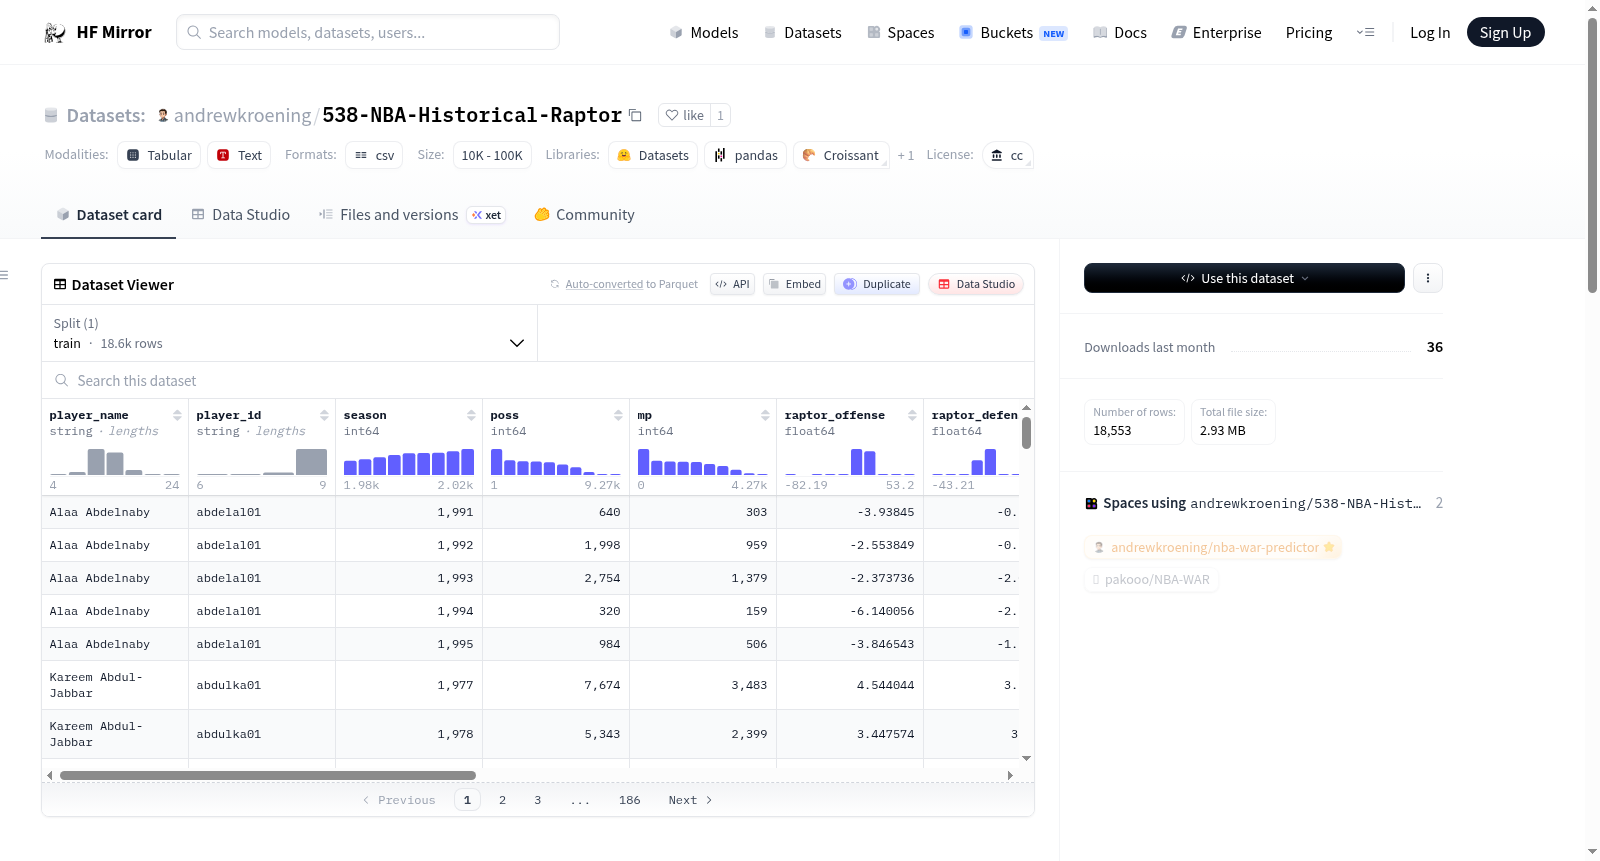The image size is (1600, 861).
Task: Focus the Search this dataset field
Action: (538, 381)
